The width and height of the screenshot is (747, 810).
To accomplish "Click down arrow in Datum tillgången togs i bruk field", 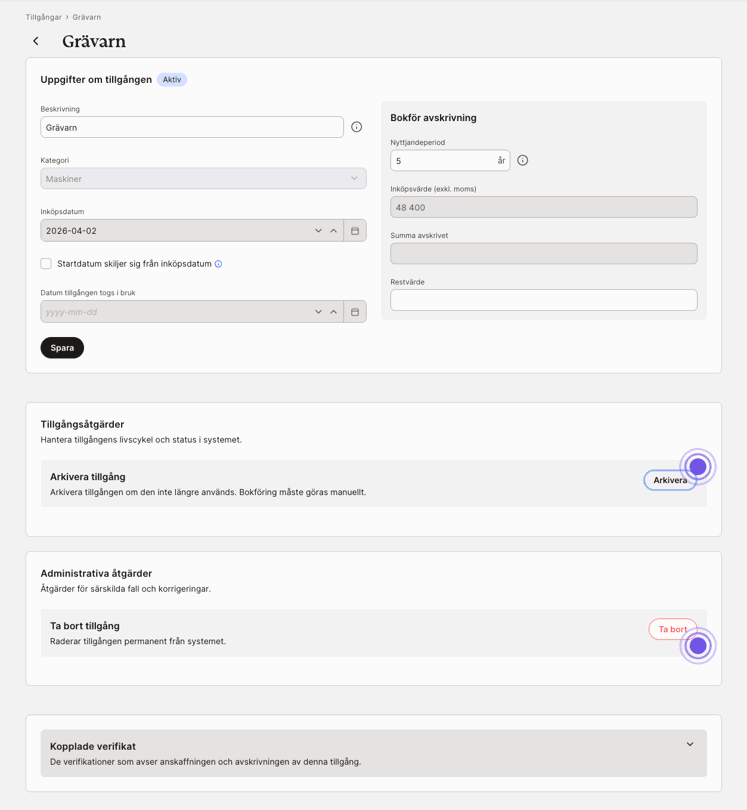I will click(318, 312).
